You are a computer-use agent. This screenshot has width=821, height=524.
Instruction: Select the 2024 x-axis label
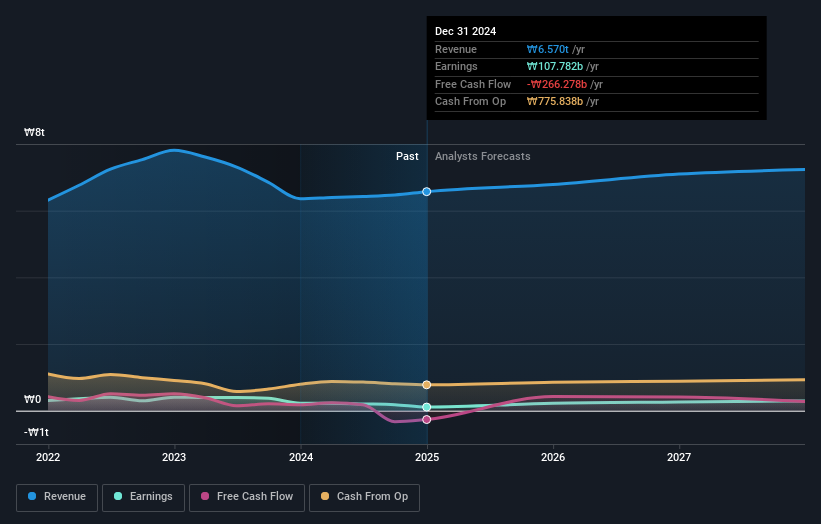[301, 457]
